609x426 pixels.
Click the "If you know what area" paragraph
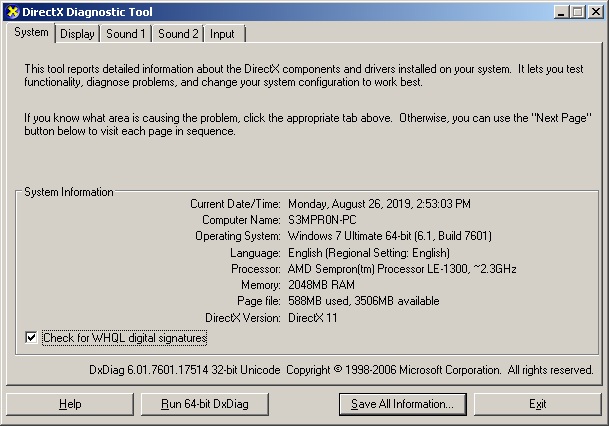[308, 124]
